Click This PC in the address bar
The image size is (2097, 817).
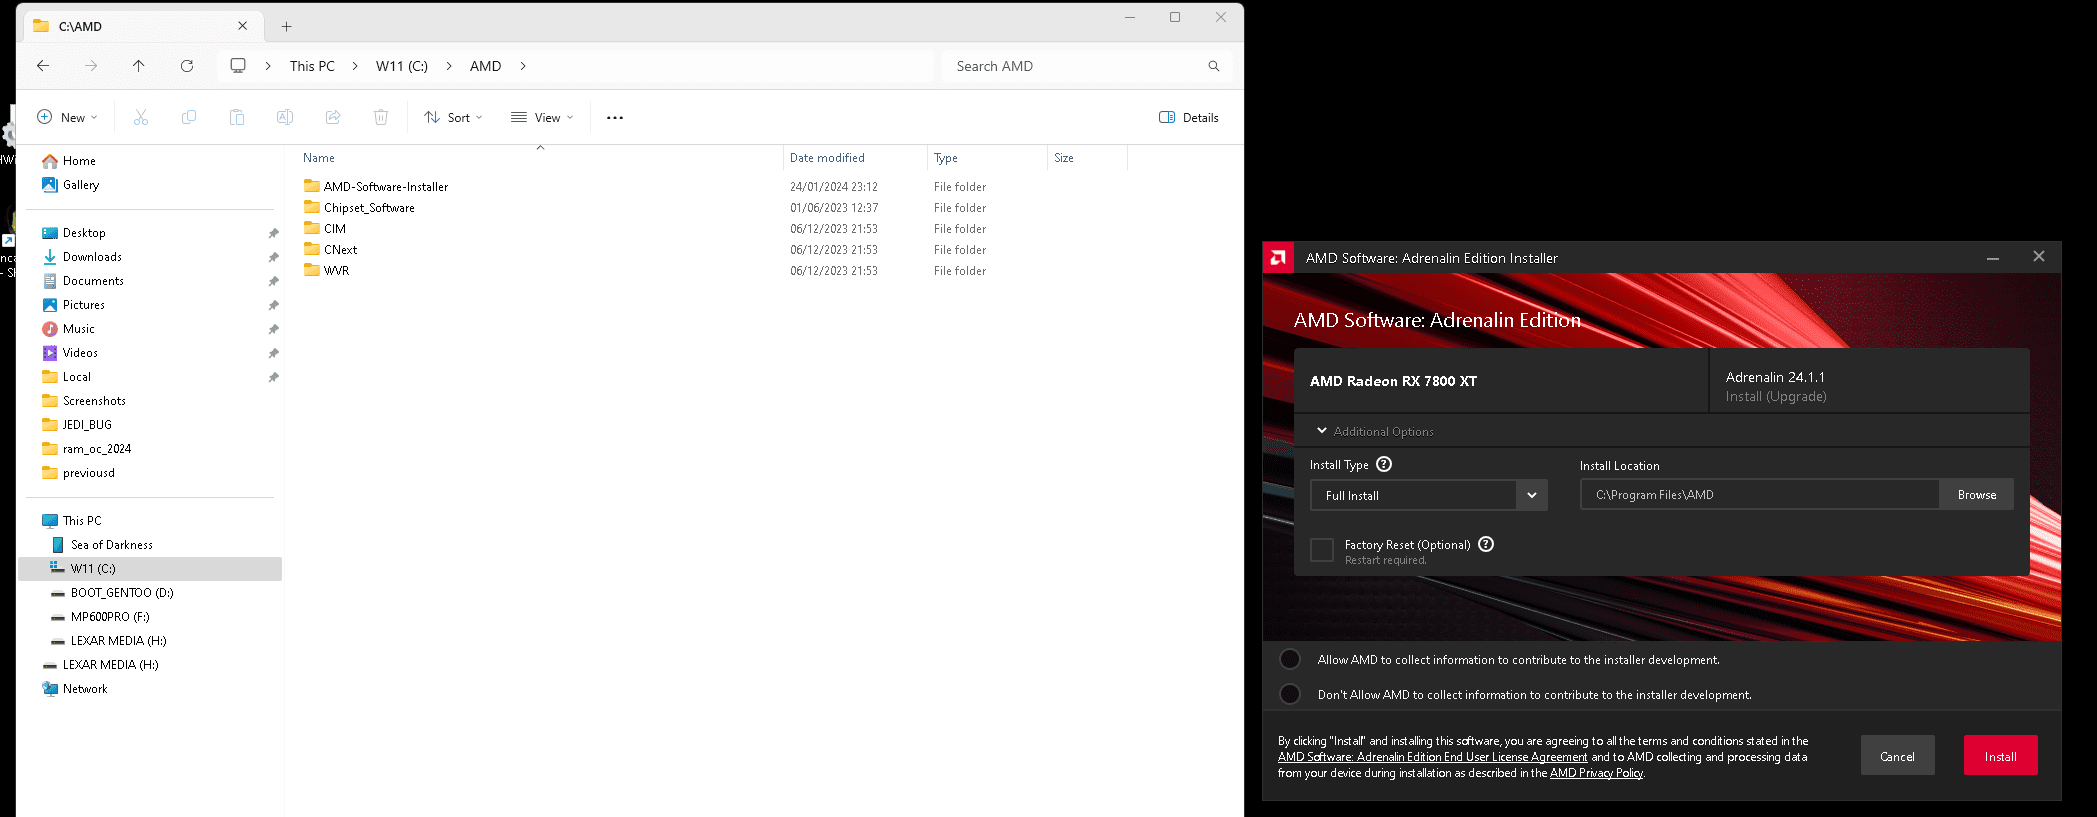tap(312, 66)
